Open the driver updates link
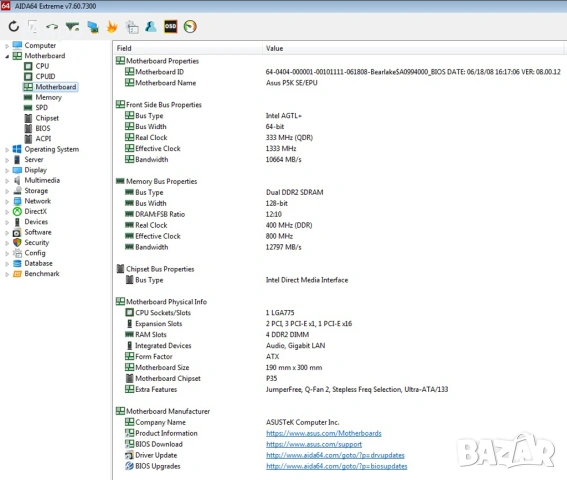This screenshot has width=567, height=480. [x=335, y=455]
